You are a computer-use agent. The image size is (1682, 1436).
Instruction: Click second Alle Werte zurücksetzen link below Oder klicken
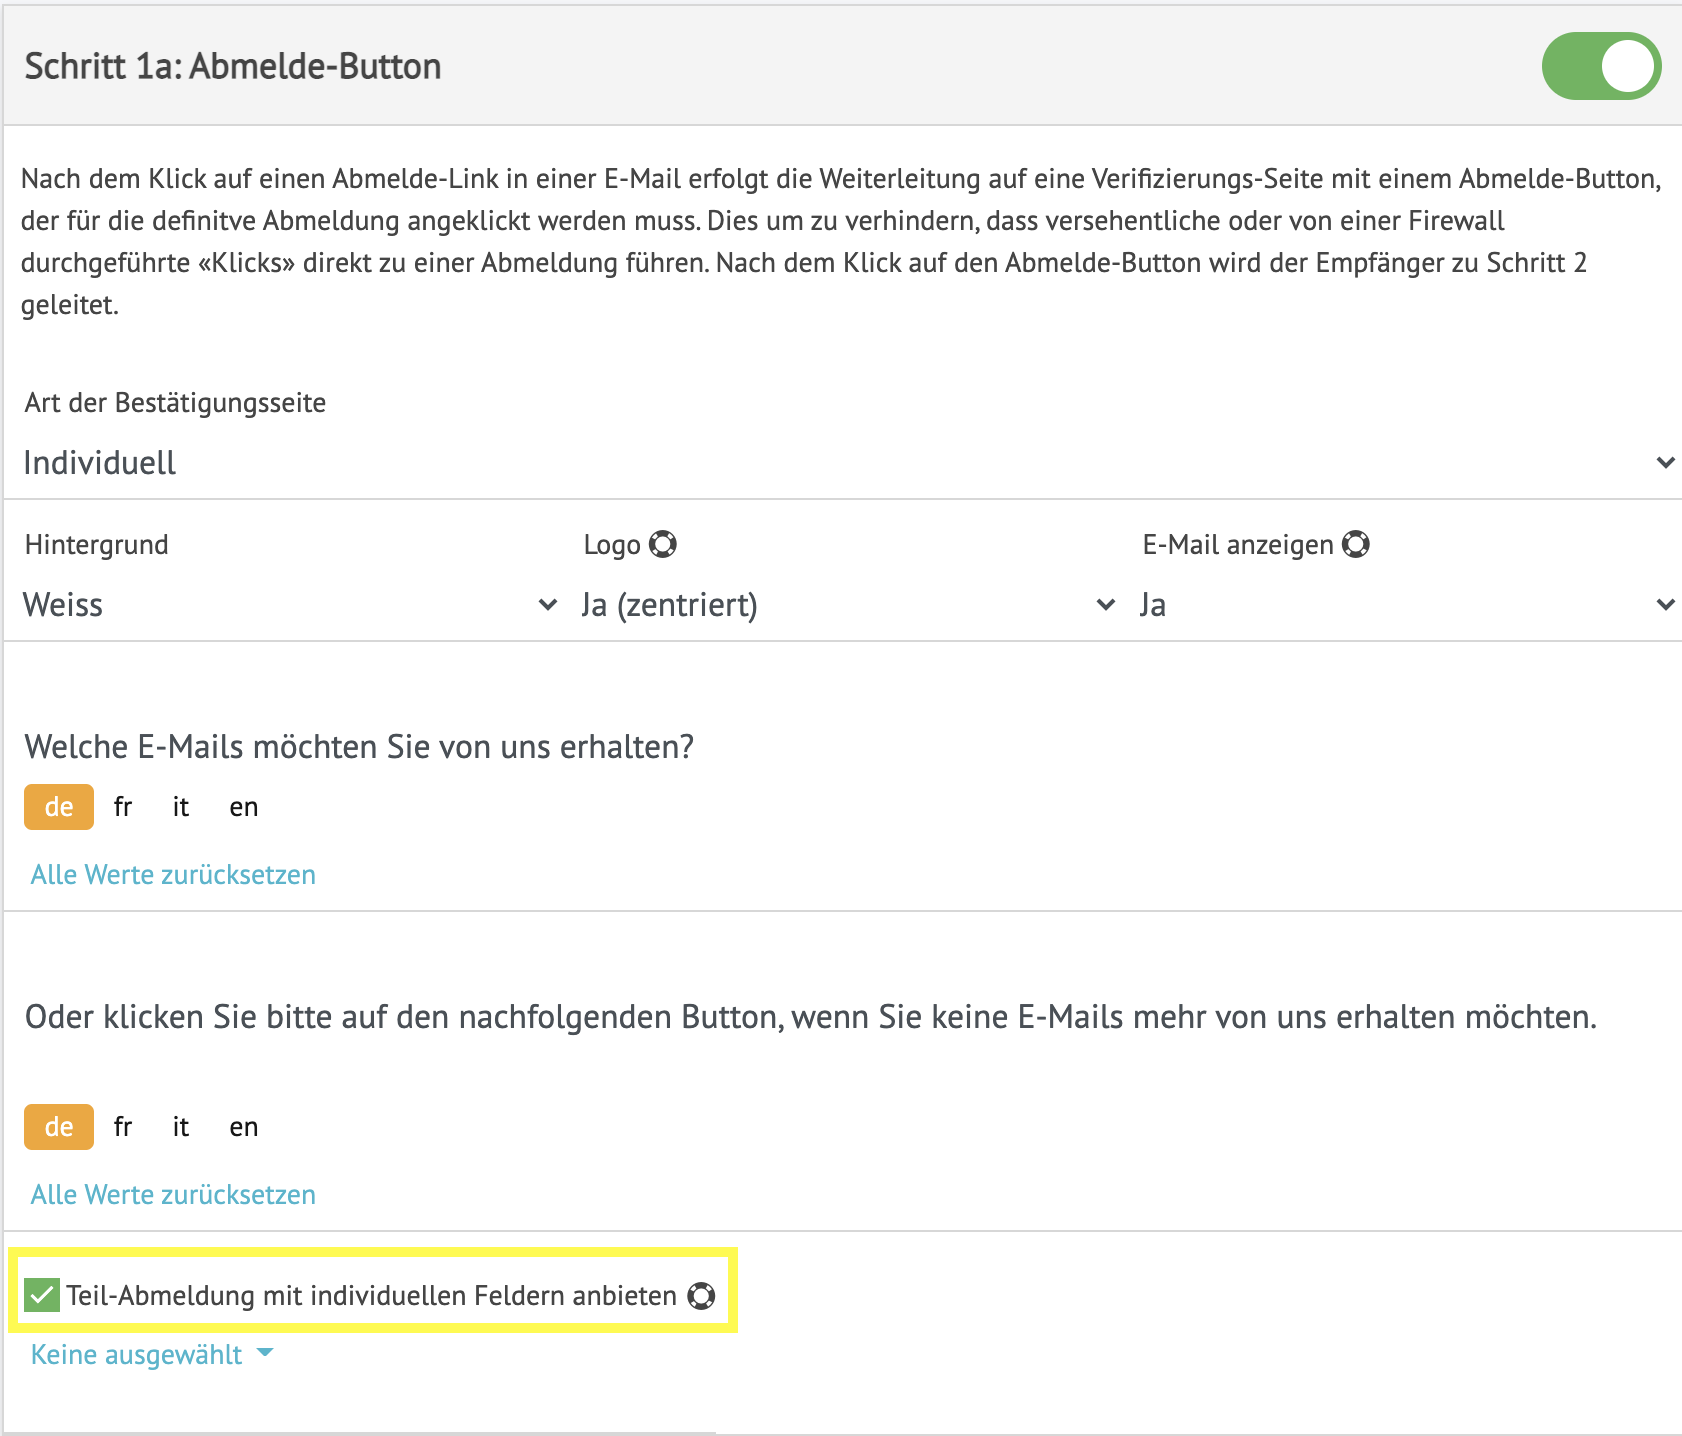click(173, 1195)
